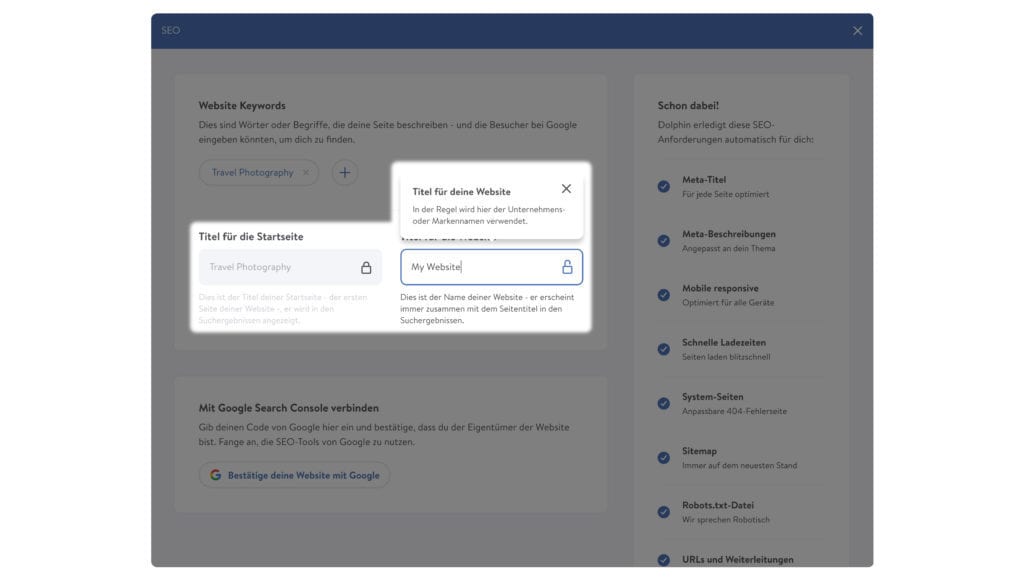This screenshot has height=581, width=1024.
Task: Click the Mobile responsive checkmark icon
Action: coord(664,294)
